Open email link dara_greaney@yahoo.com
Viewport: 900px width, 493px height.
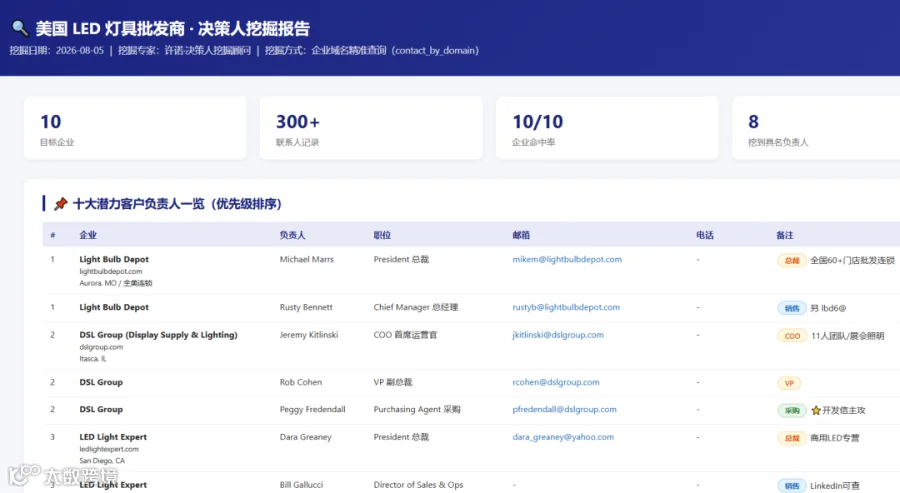click(x=562, y=437)
